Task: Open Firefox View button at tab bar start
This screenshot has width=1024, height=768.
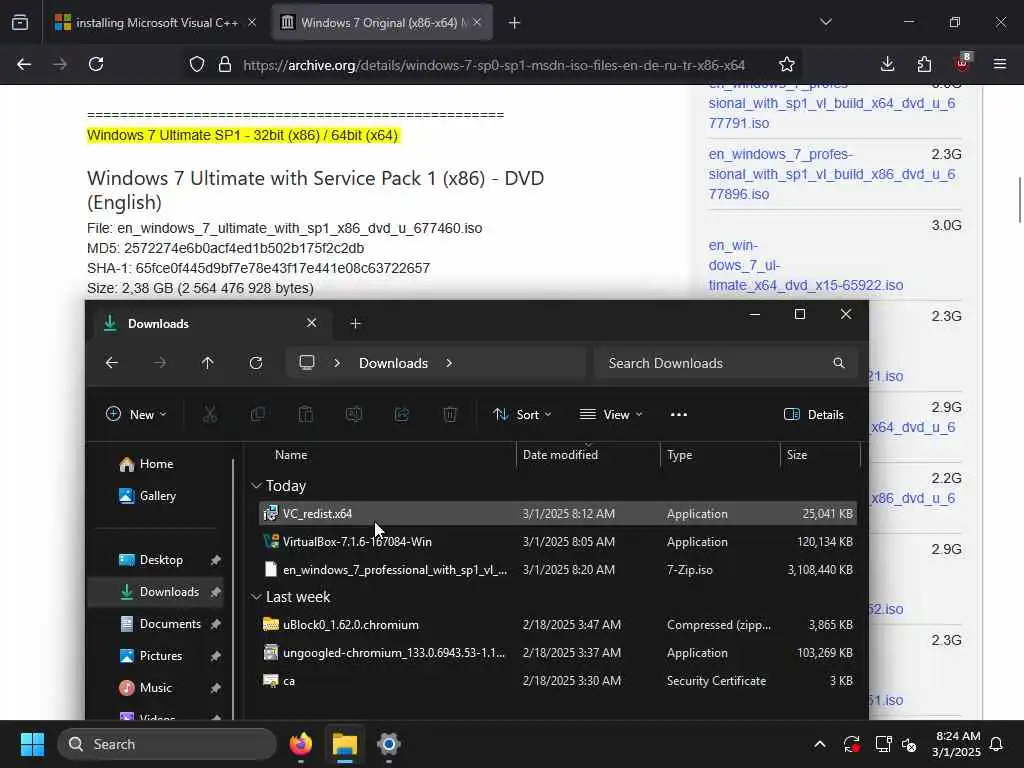Action: tap(20, 23)
